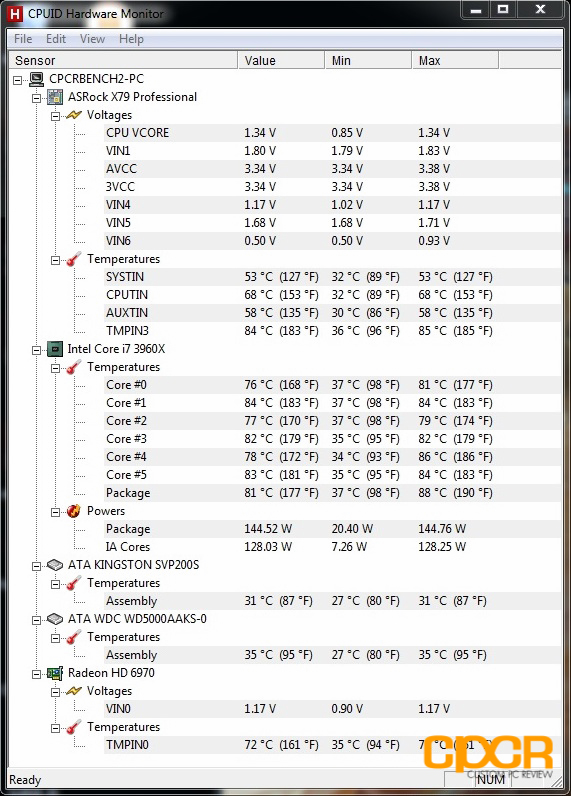Close the CPUID Hardware Monitor window
The width and height of the screenshot is (571, 796).
pos(540,10)
